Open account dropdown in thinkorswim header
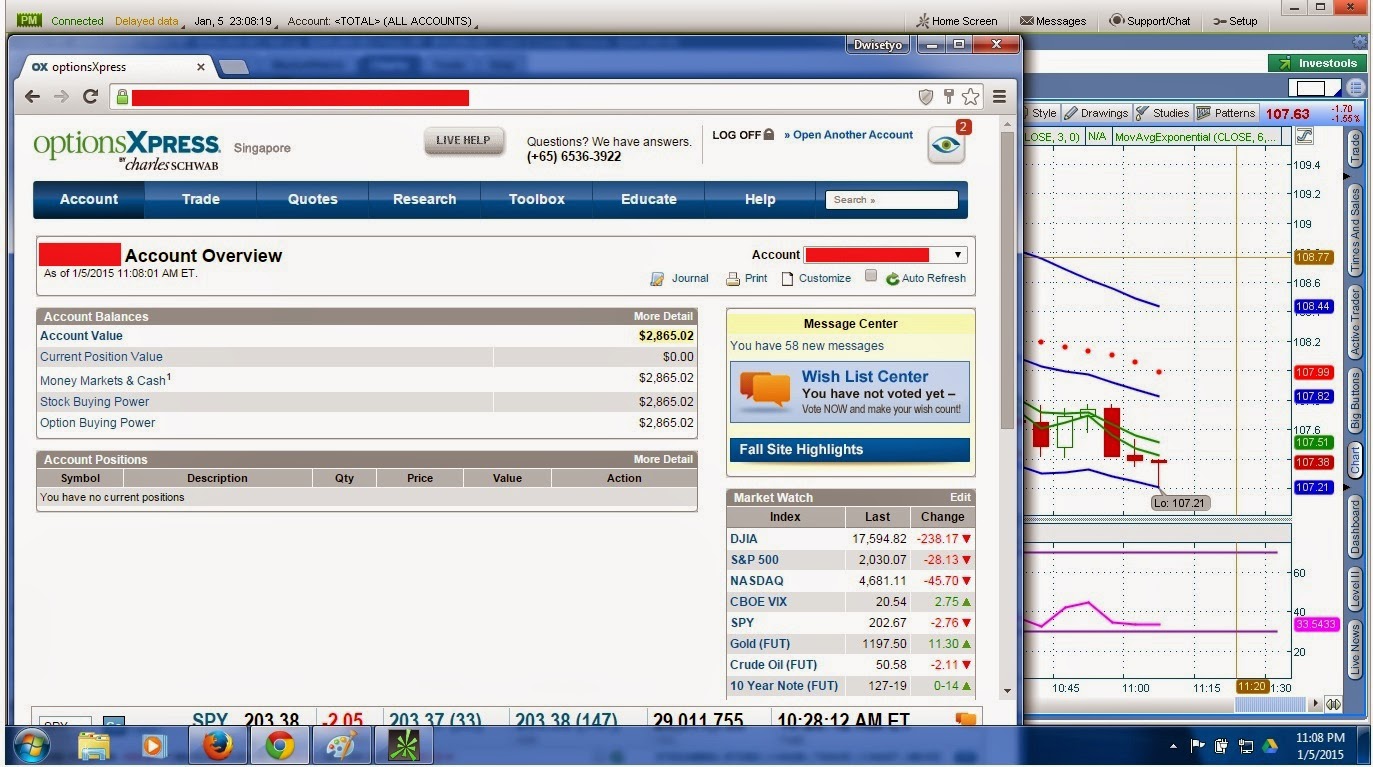The height and width of the screenshot is (767, 1373). (x=382, y=21)
